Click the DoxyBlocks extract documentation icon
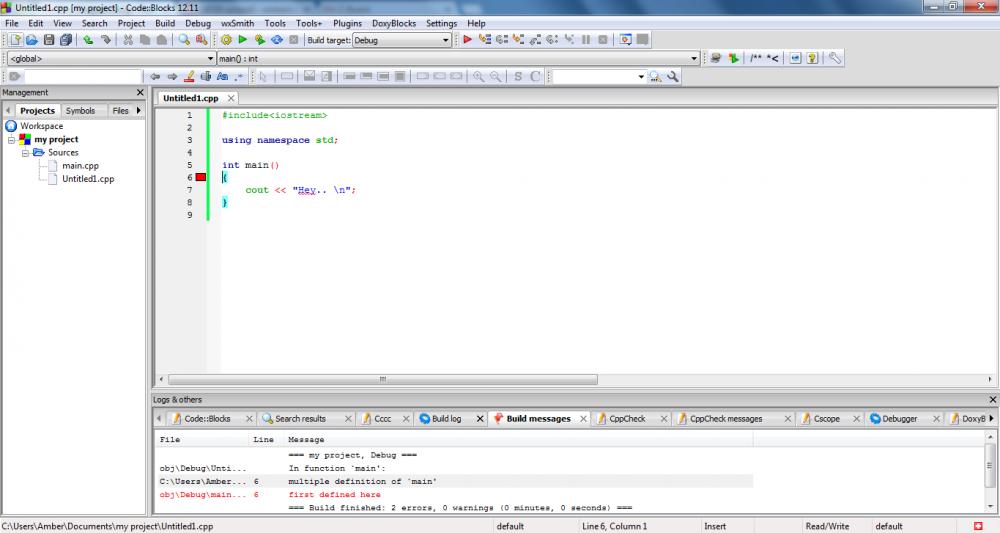Screen dimensions: 1000x533 click(x=733, y=58)
